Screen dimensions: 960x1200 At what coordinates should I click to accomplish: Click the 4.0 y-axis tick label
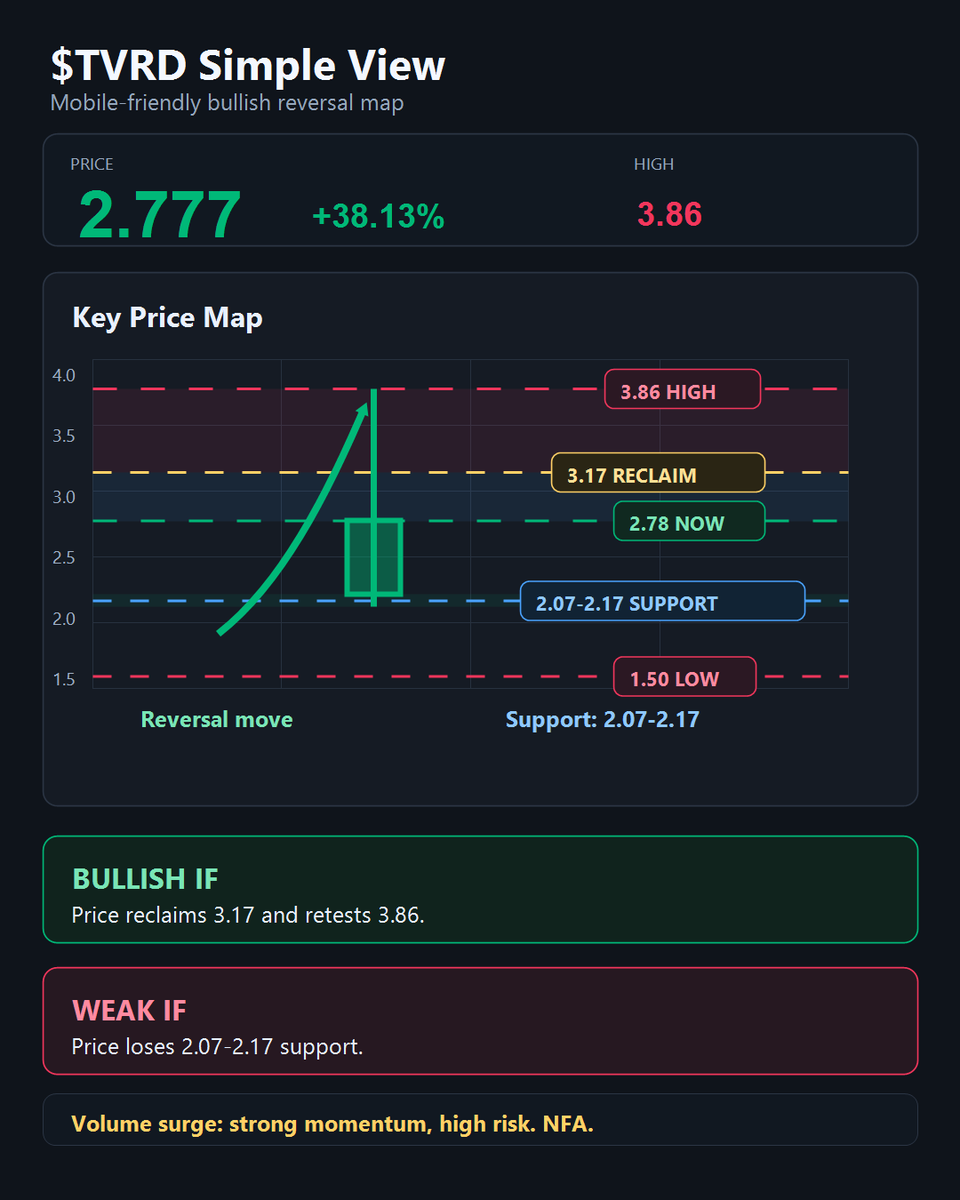point(64,375)
